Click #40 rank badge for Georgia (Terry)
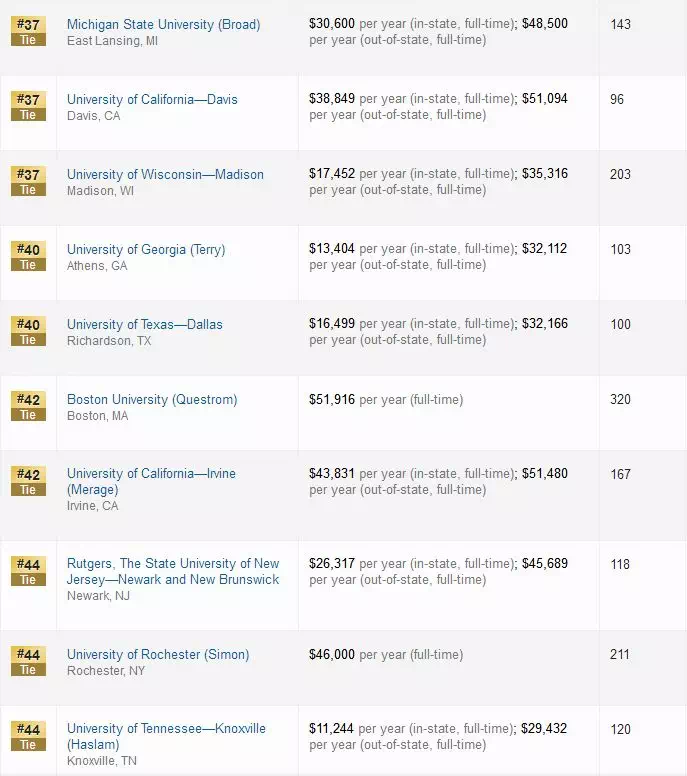The height and width of the screenshot is (776, 687). [x=28, y=256]
